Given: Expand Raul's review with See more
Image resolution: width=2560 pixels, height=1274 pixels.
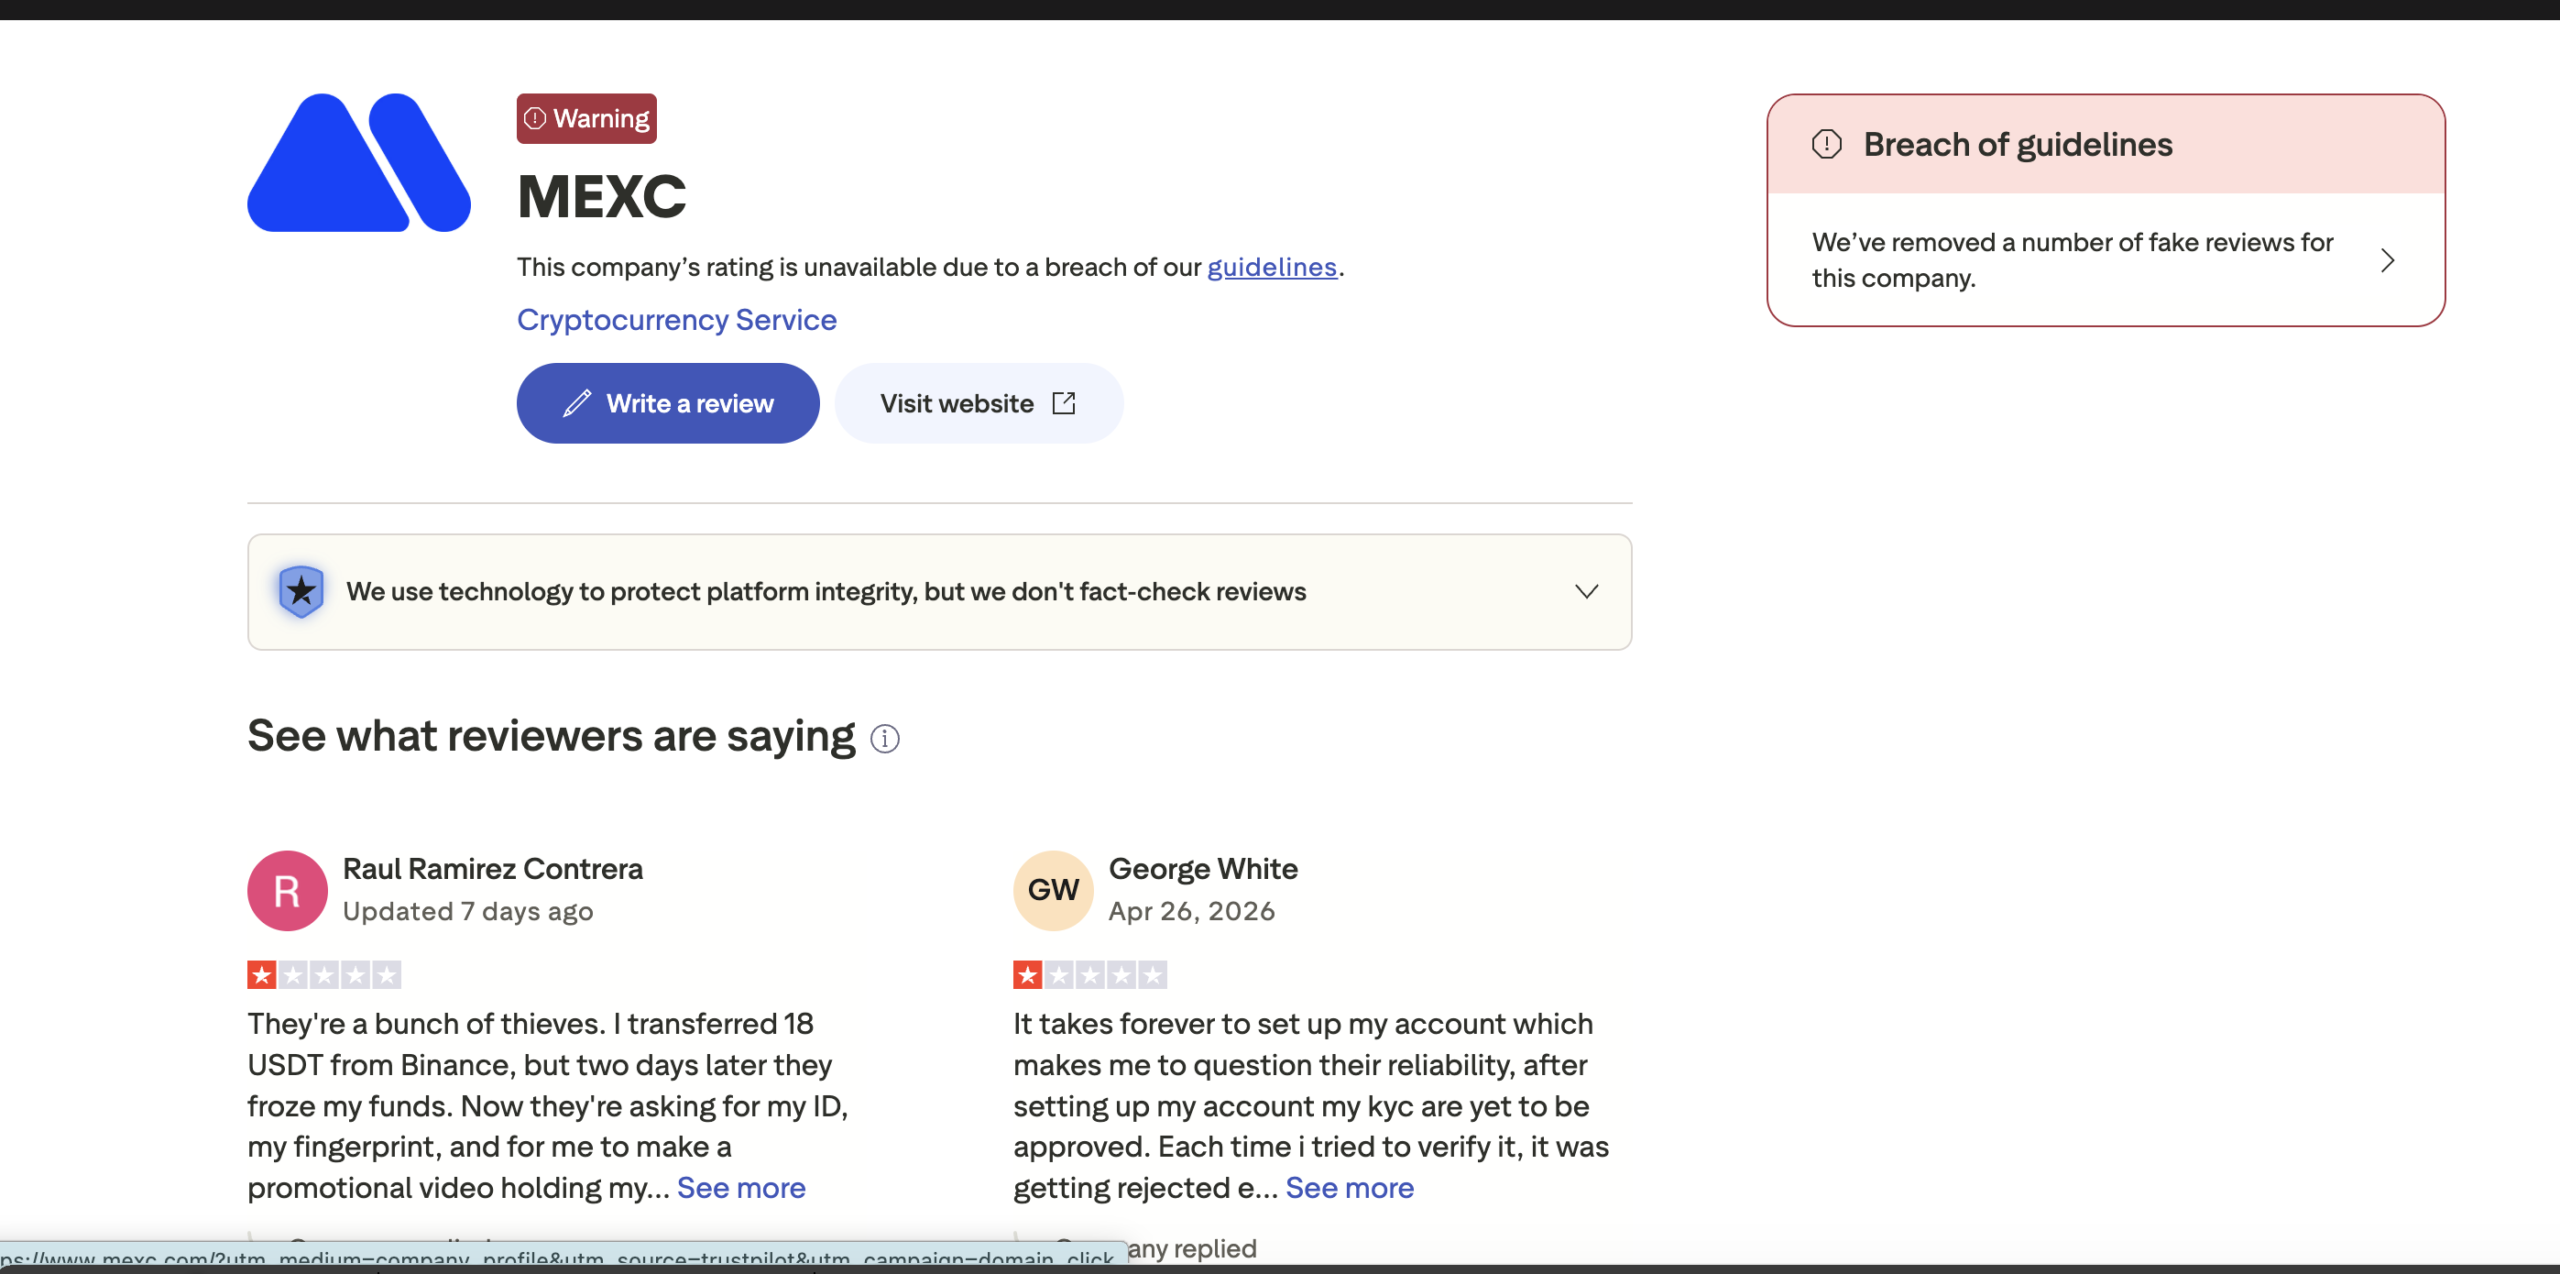Looking at the screenshot, I should point(741,1188).
